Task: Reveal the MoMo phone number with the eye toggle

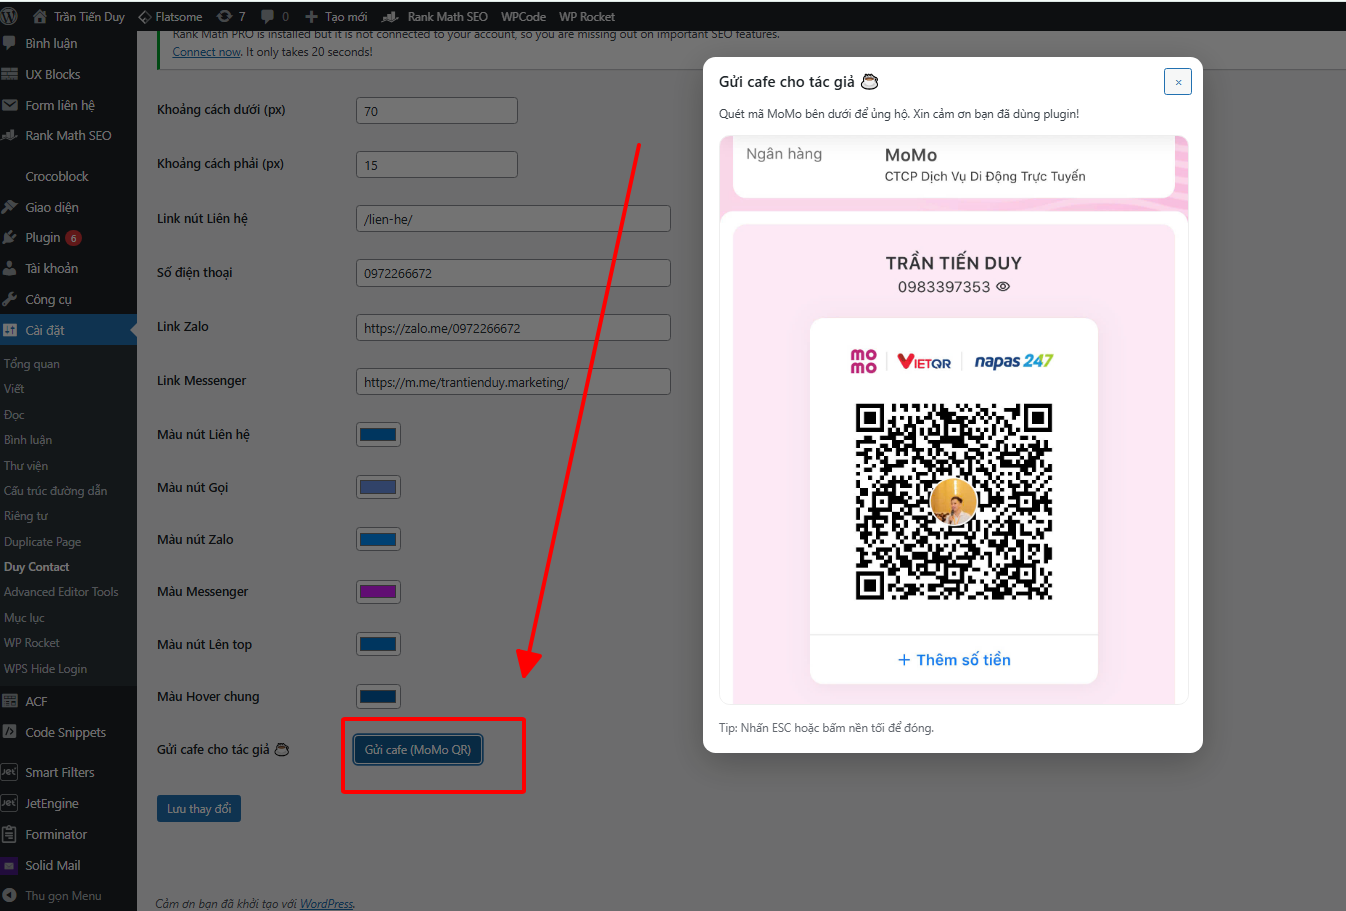Action: [1003, 287]
